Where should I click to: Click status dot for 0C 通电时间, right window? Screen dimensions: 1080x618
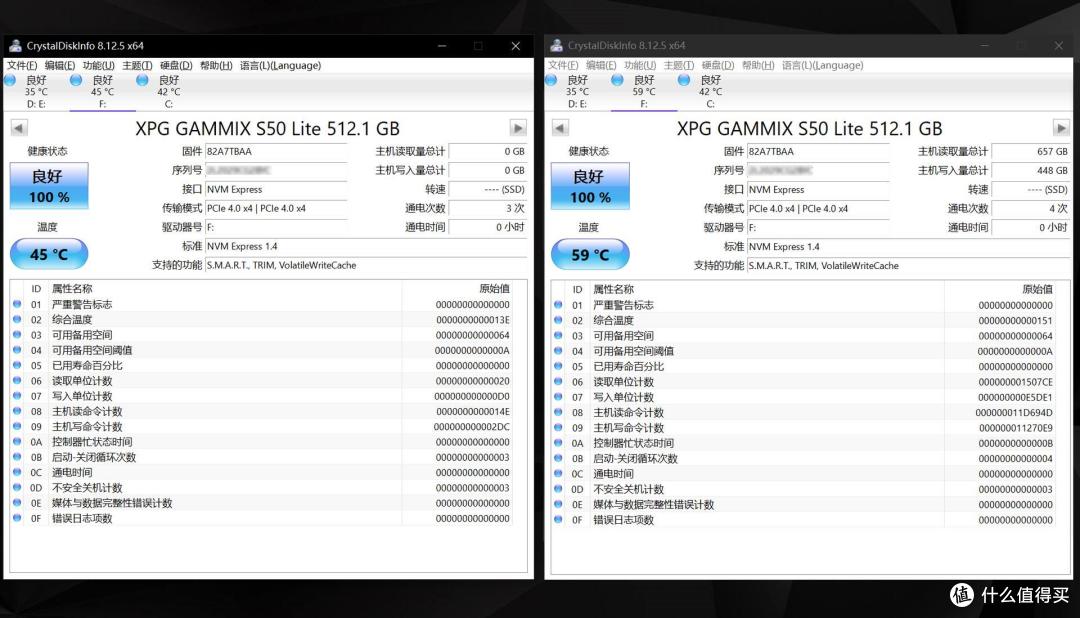pyautogui.click(x=558, y=473)
